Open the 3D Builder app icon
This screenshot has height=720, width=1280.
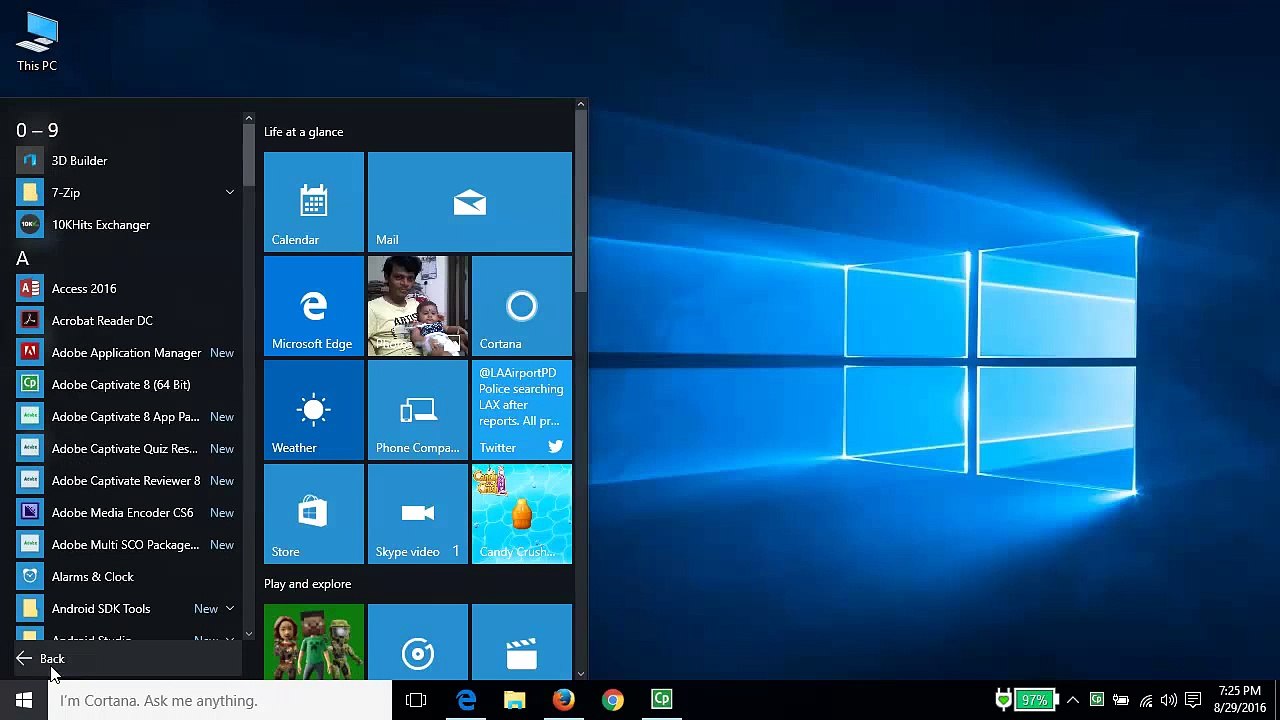click(30, 160)
